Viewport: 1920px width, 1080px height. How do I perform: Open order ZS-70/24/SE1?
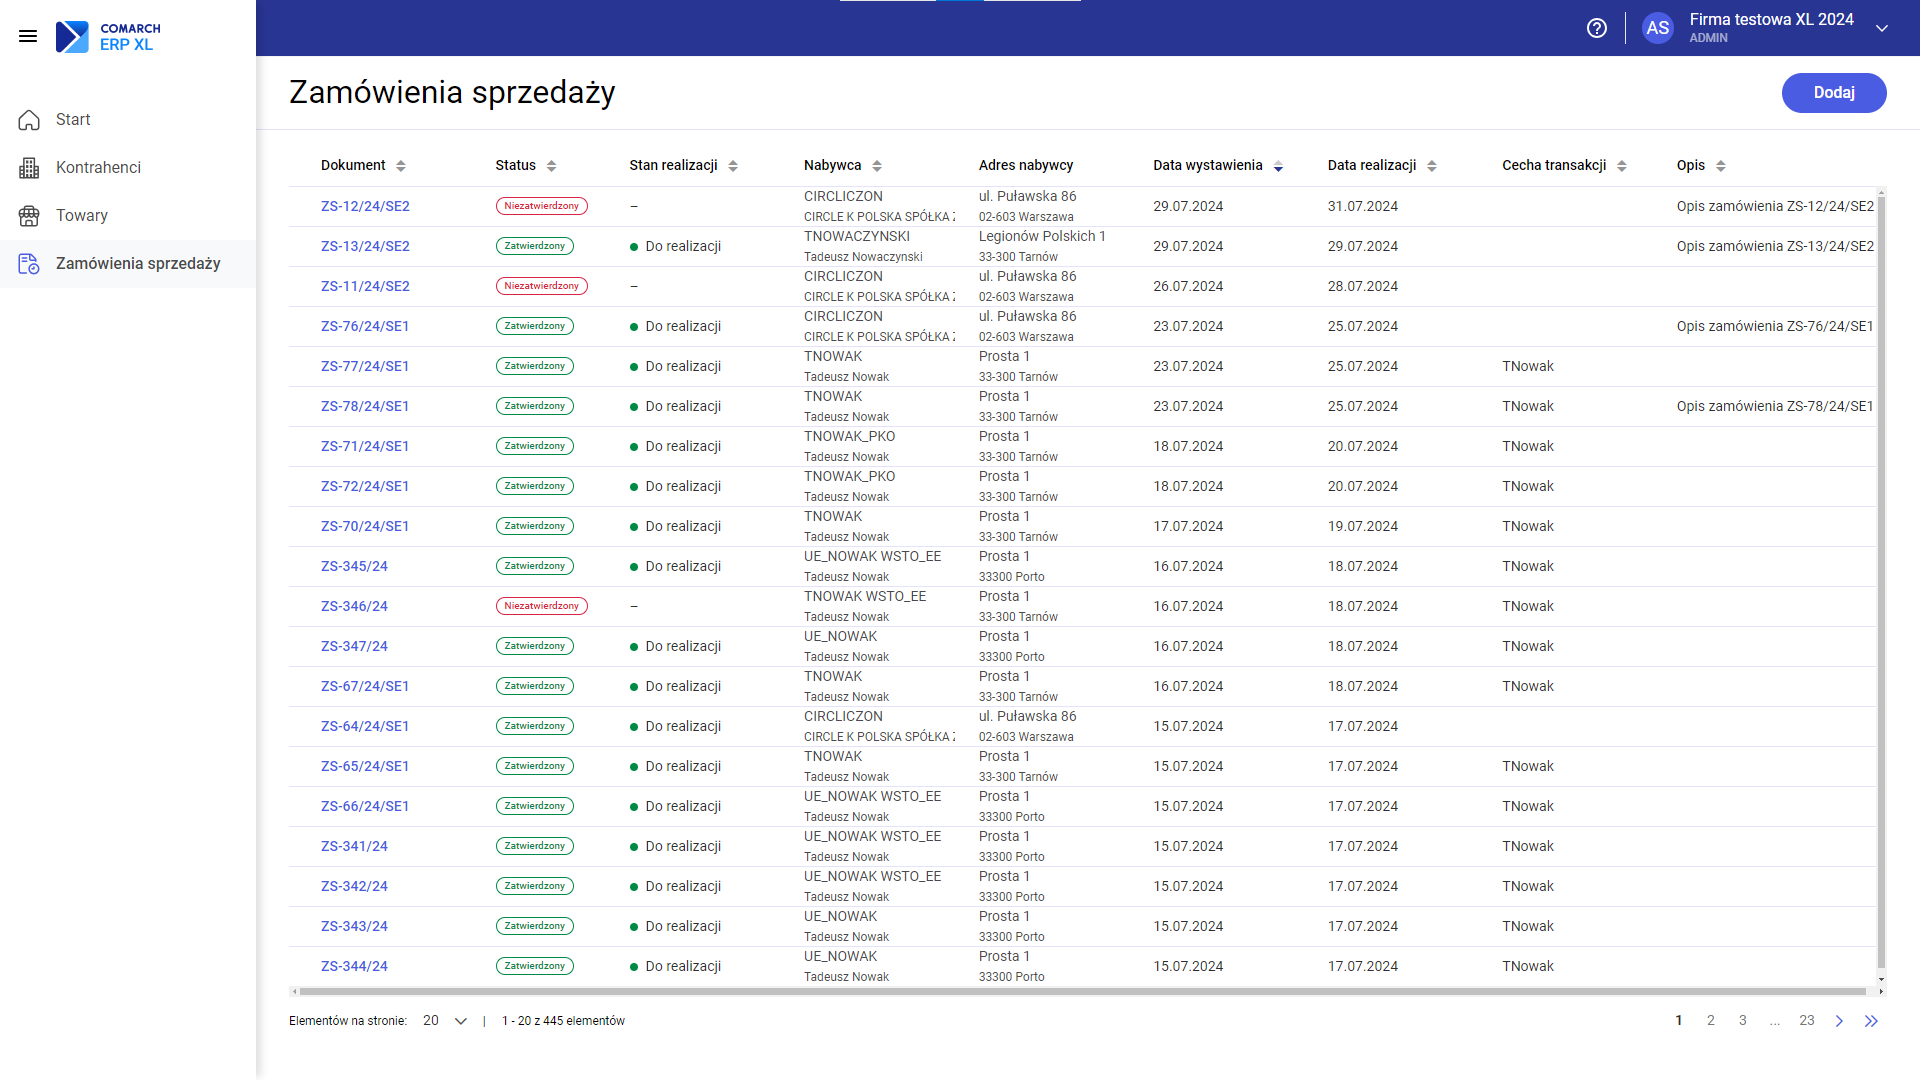[x=365, y=527]
